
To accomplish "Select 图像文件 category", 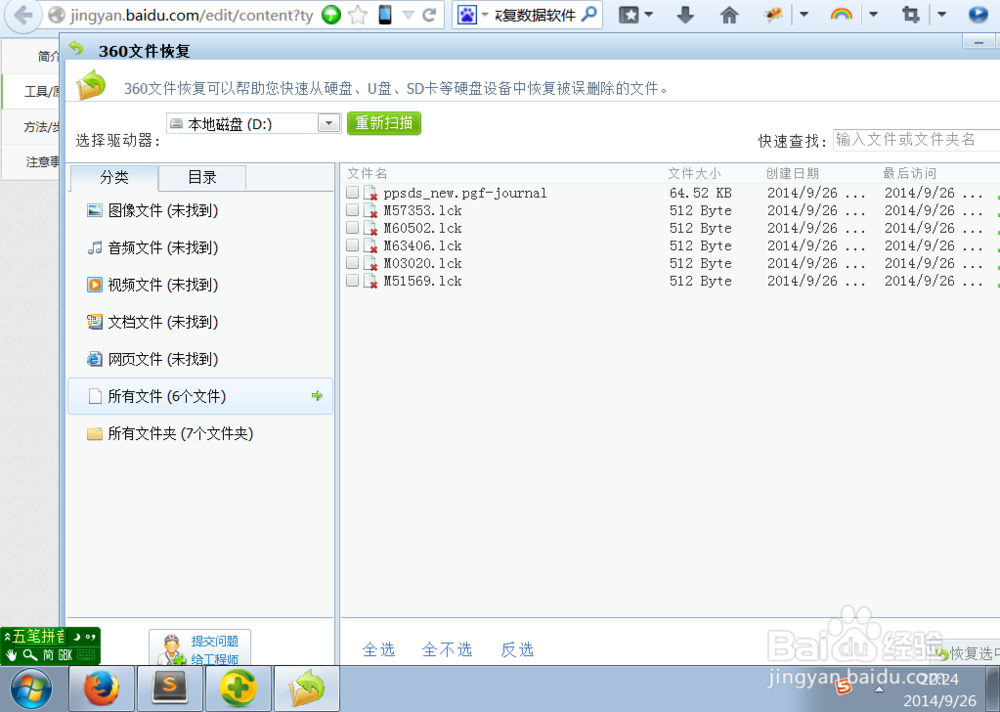I will [x=200, y=211].
